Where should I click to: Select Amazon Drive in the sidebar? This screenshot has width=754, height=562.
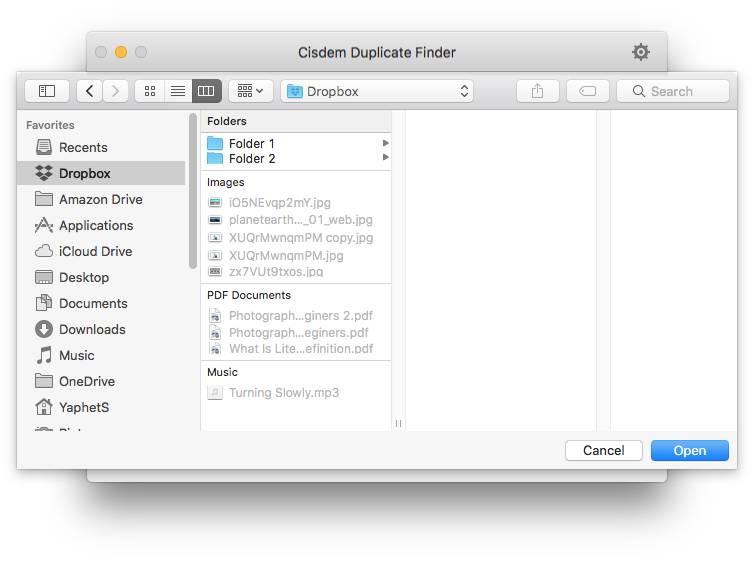(101, 199)
